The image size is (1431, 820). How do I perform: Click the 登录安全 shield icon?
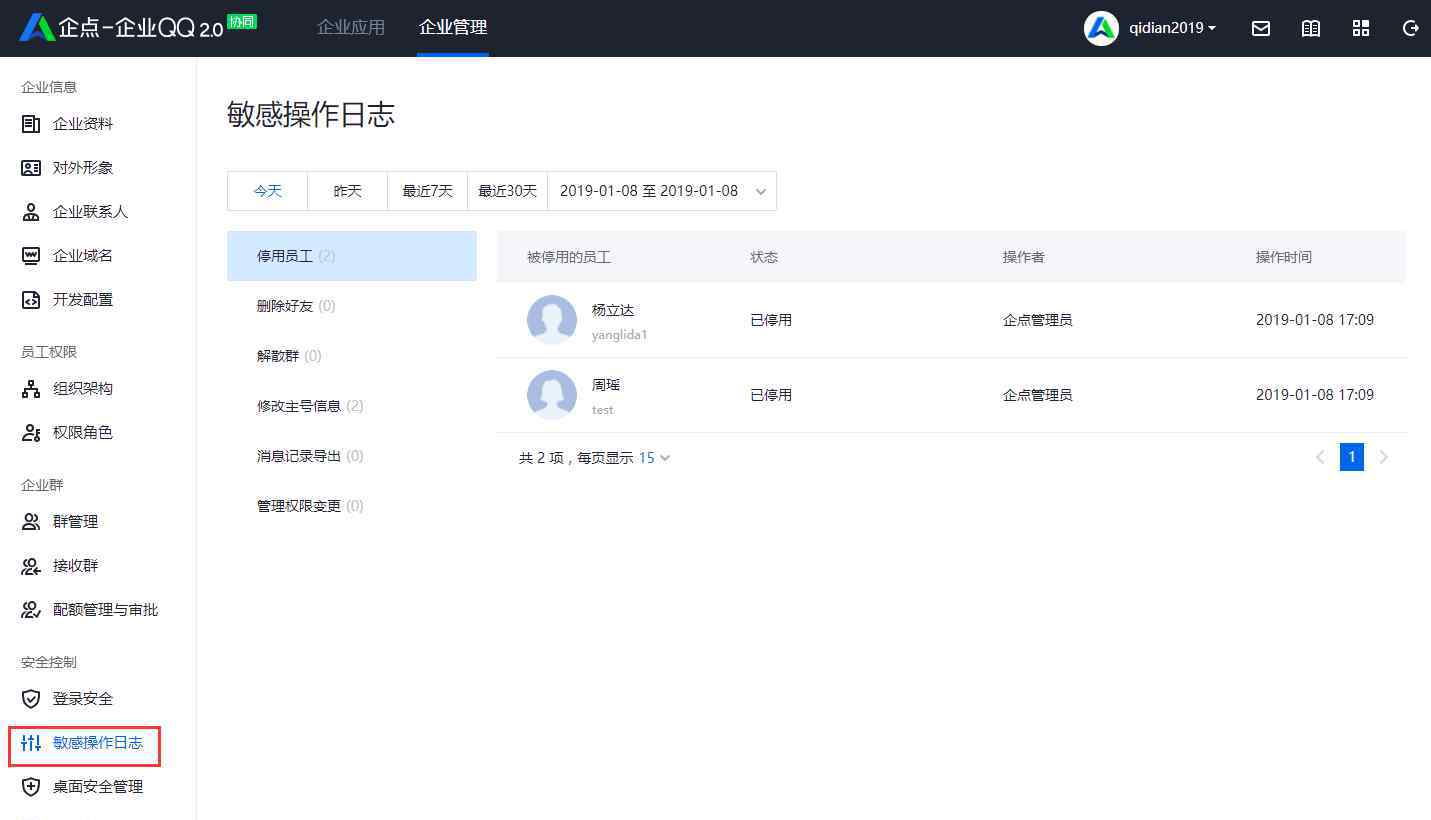click(31, 699)
